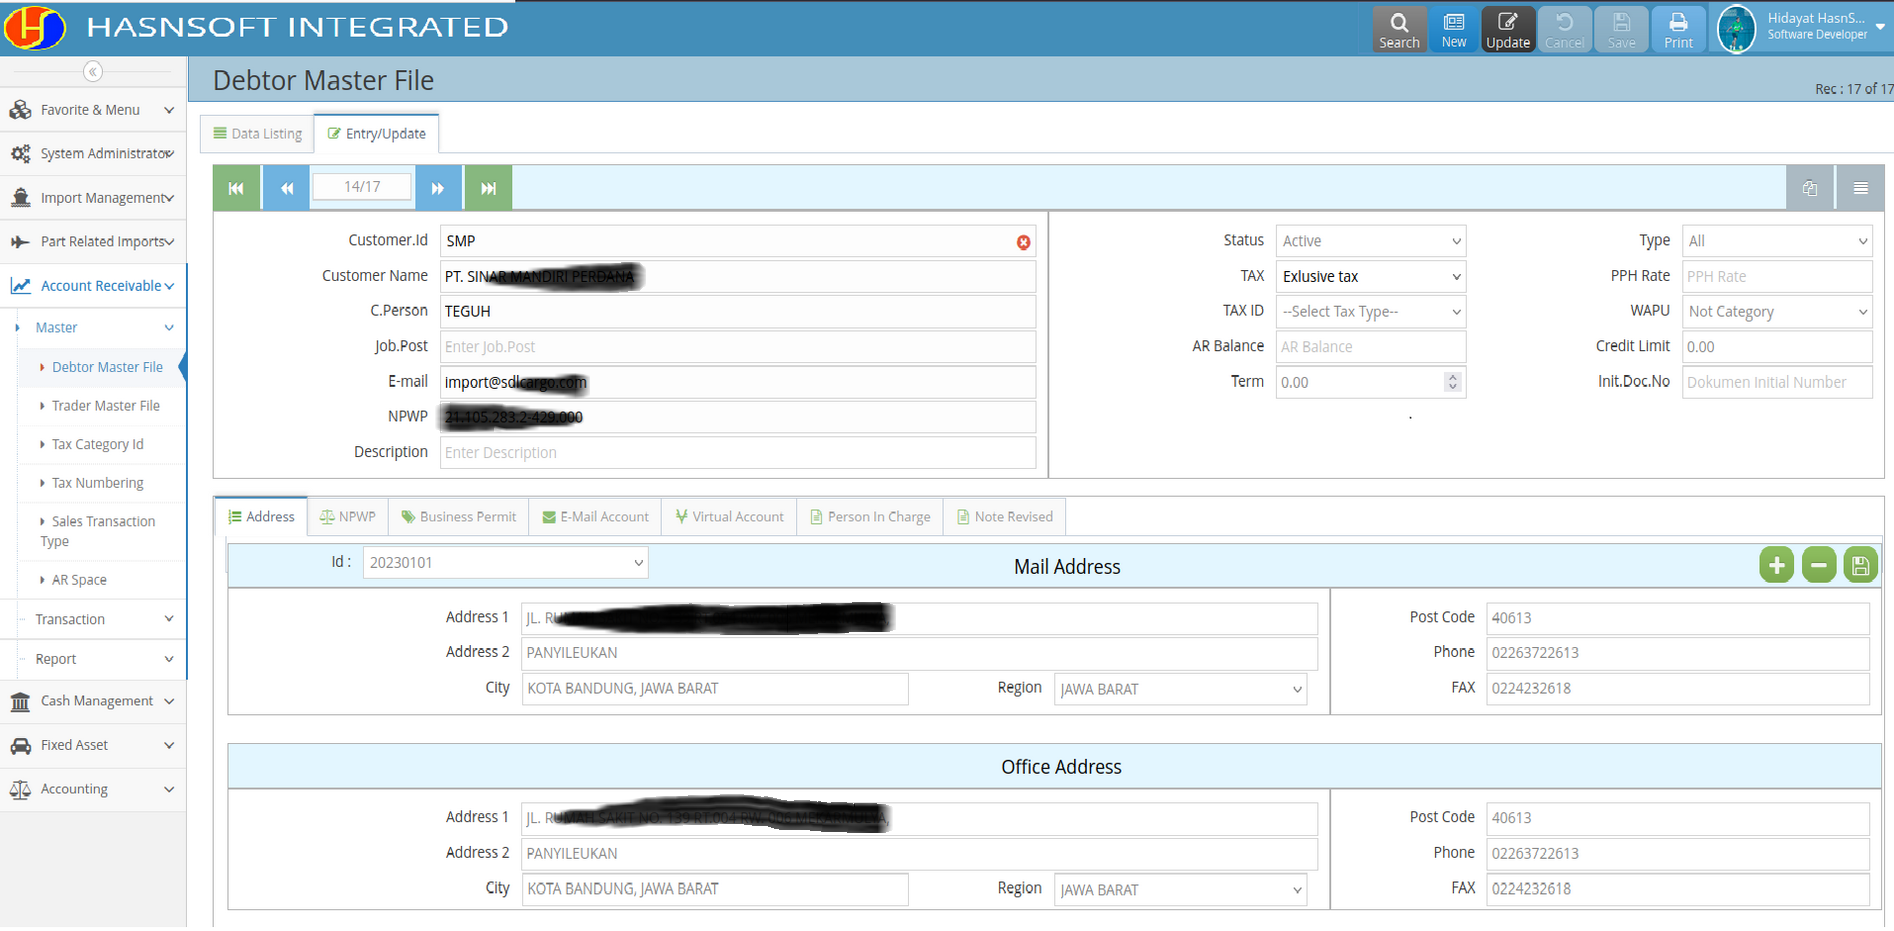The height and width of the screenshot is (931, 1894).
Task: Click the Print icon
Action: click(1678, 29)
